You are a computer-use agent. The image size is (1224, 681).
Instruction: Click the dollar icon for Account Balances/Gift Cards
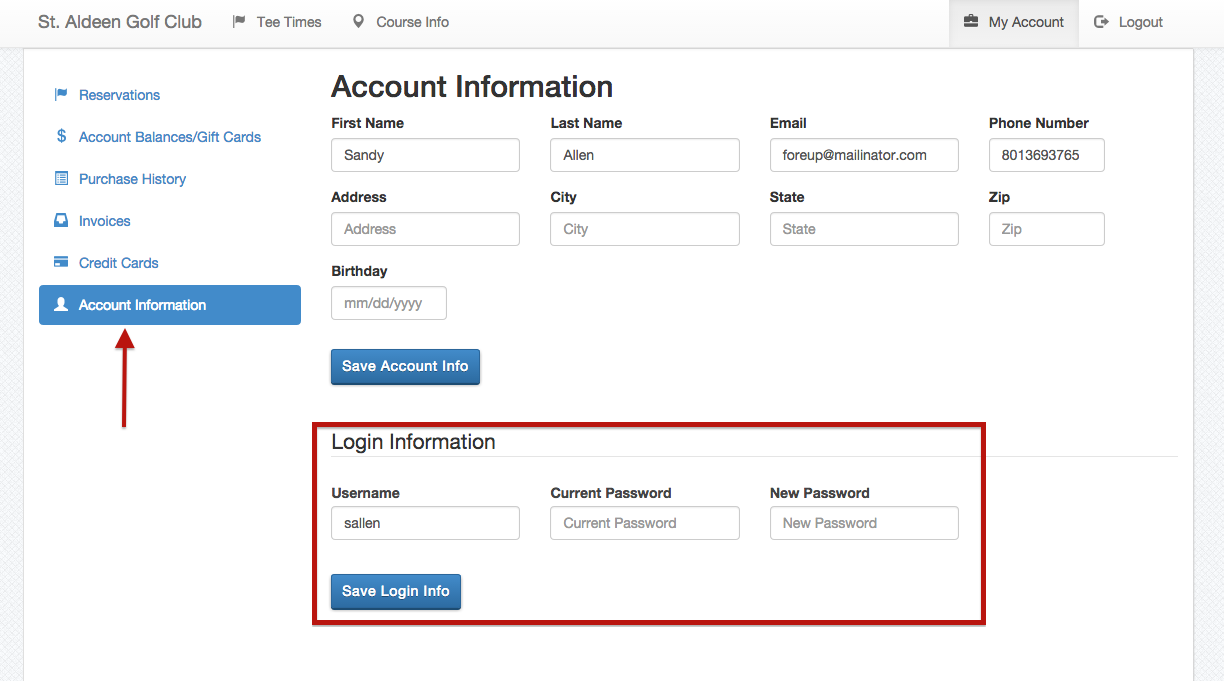pyautogui.click(x=61, y=136)
